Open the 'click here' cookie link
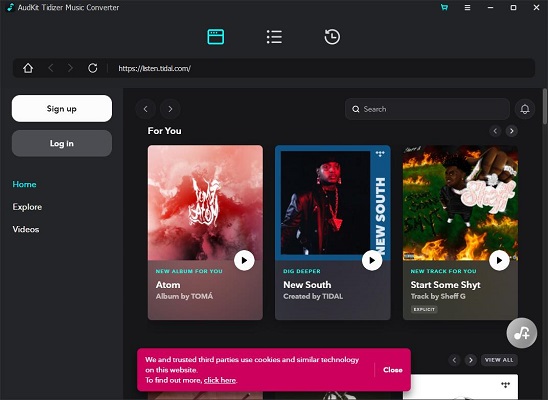 click(x=220, y=380)
